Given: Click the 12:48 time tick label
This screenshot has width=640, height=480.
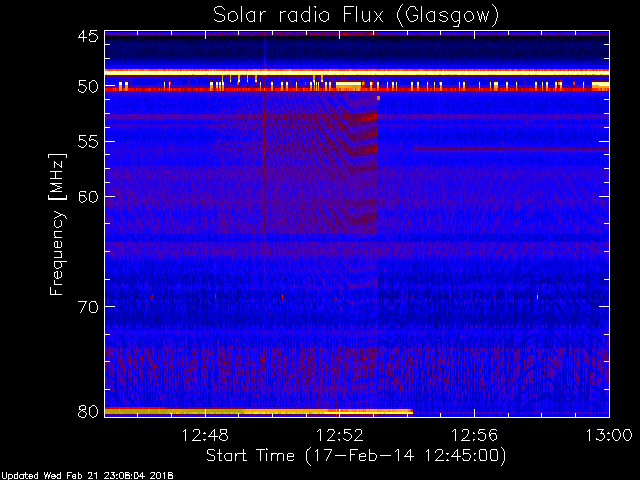Looking at the screenshot, I should [x=205, y=436].
